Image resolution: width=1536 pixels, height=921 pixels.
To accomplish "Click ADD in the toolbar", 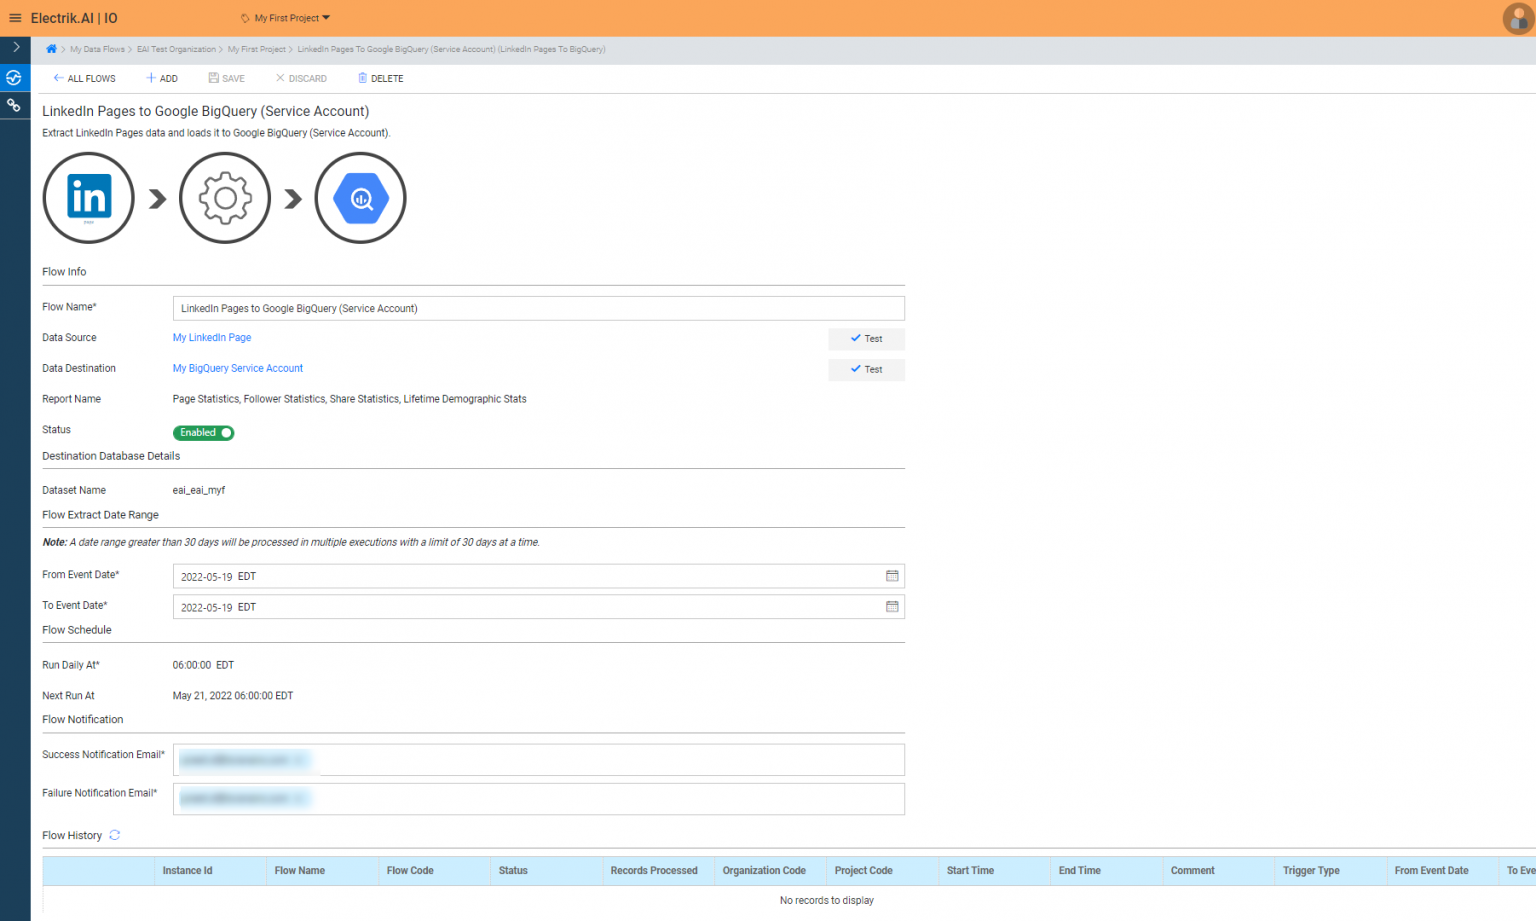I will click(161, 78).
